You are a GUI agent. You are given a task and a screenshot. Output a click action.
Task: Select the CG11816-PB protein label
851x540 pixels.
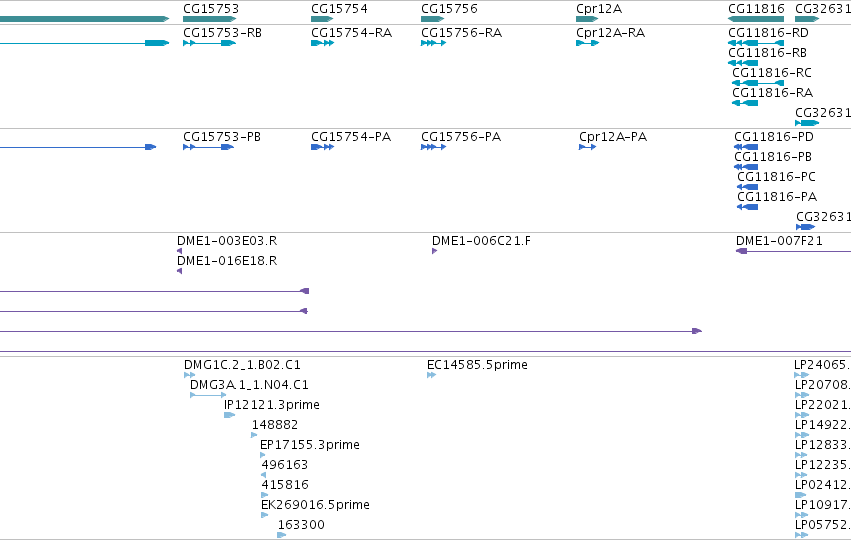pos(773,157)
